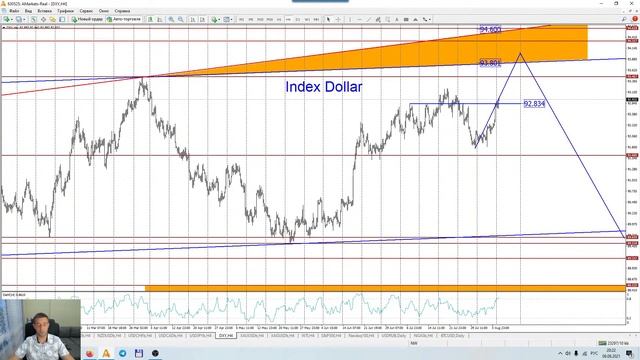Select the H1 timeframe button
Viewport: 640px width, 360px height.
(279, 19)
